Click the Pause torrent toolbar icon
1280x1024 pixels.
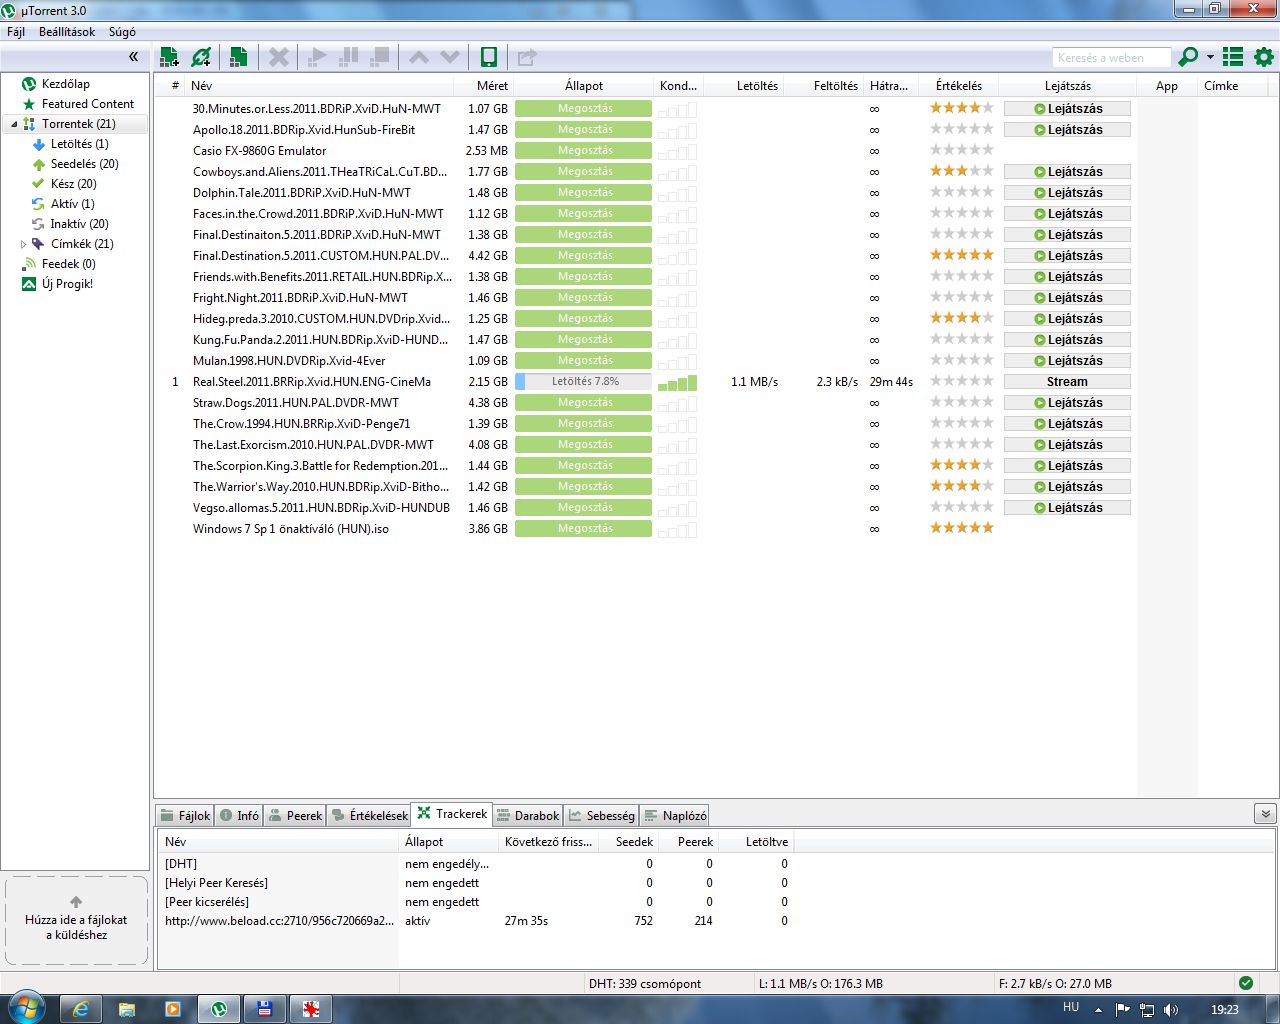(349, 57)
